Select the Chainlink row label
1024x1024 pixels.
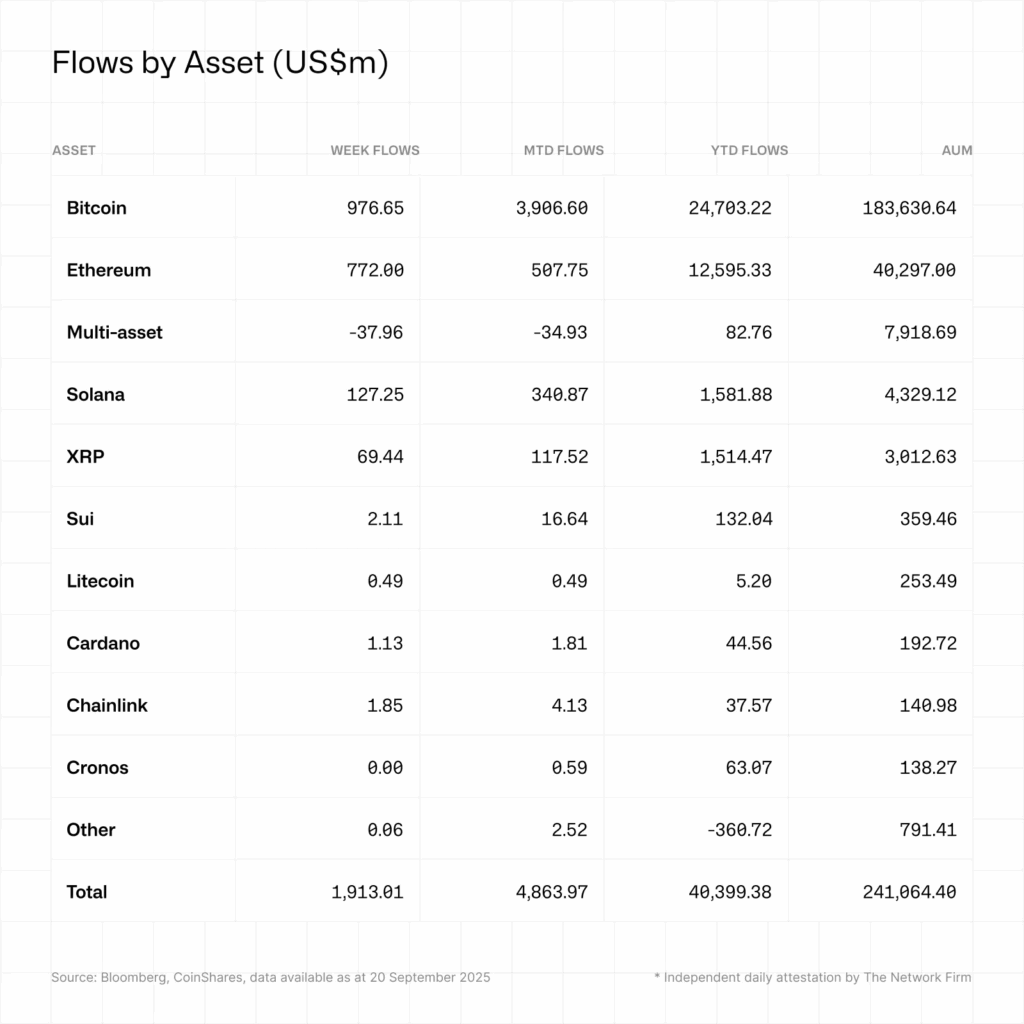coord(107,705)
